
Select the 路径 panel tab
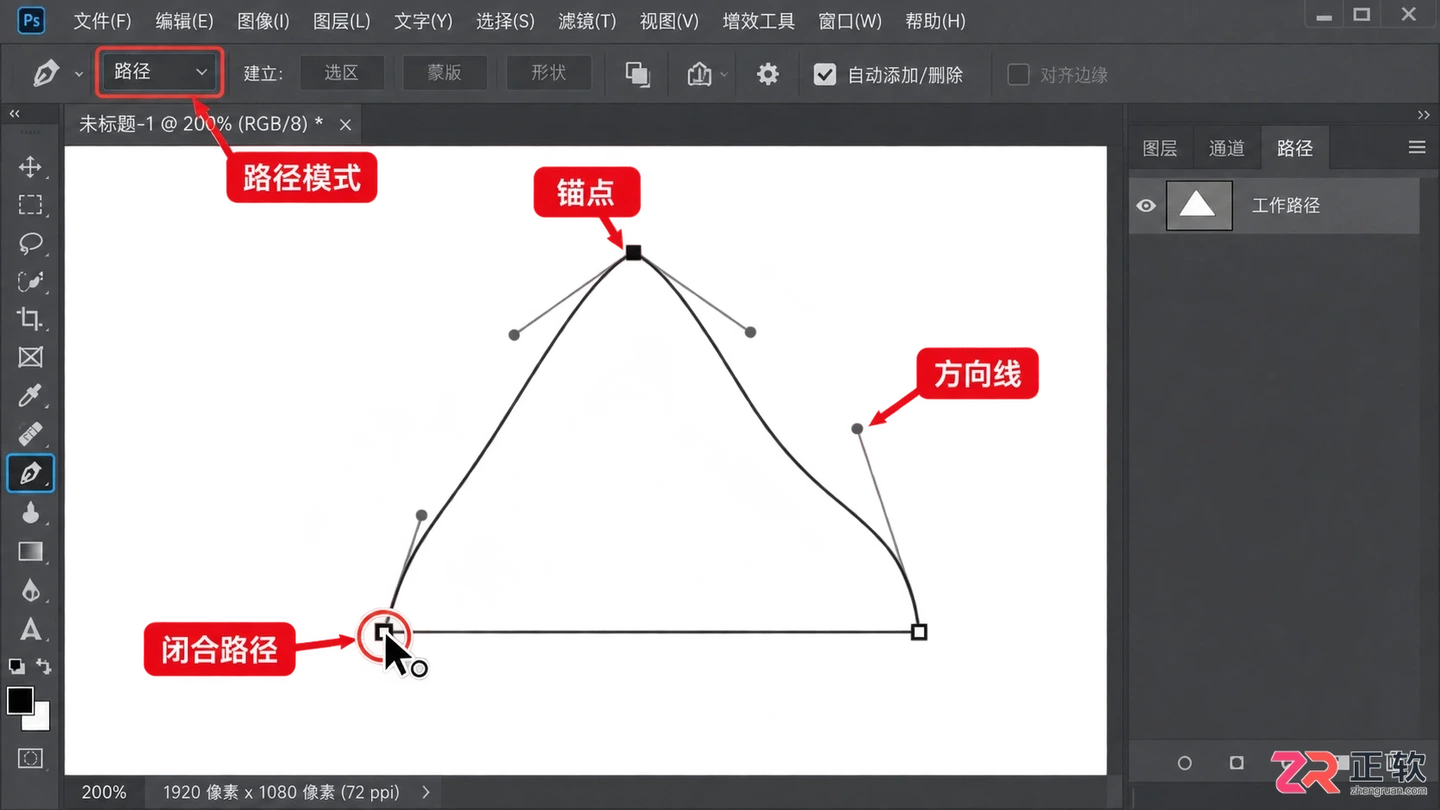coord(1294,148)
